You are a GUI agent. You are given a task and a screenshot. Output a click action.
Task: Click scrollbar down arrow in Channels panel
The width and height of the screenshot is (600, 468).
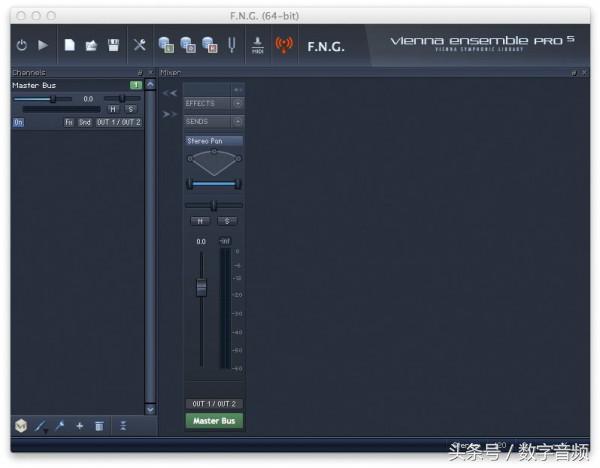(150, 409)
